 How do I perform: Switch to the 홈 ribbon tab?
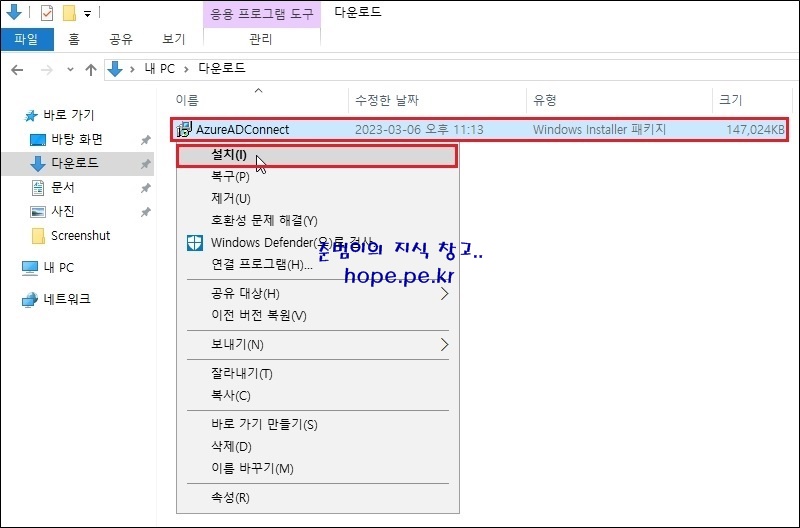point(74,39)
